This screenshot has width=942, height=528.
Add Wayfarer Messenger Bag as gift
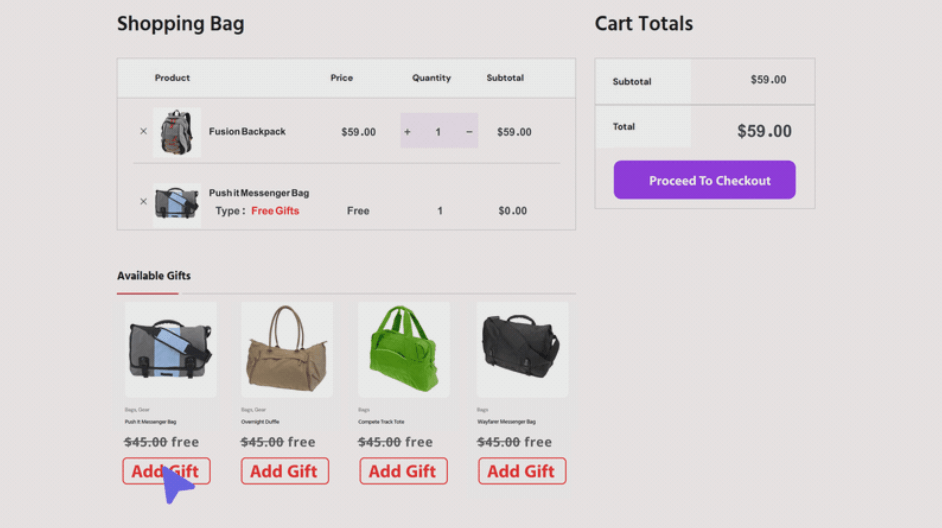(x=522, y=471)
